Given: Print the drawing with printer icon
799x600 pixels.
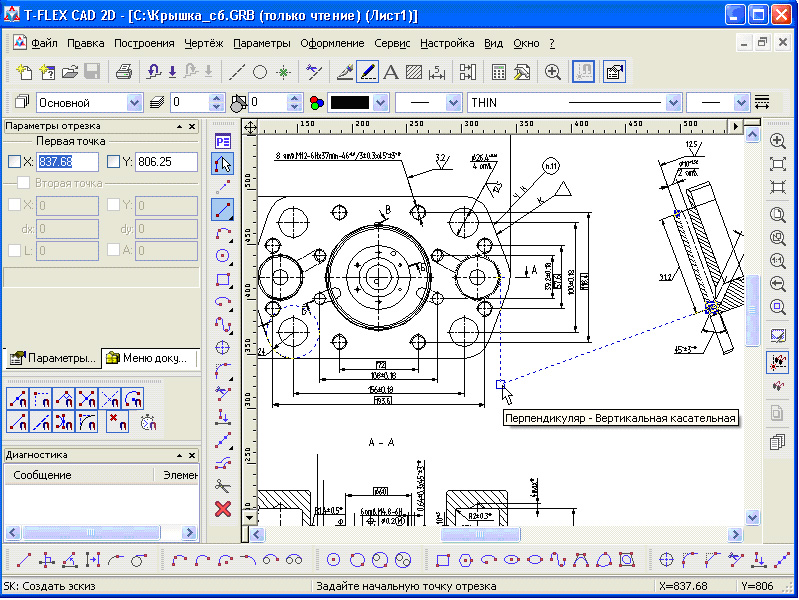Looking at the screenshot, I should [124, 72].
